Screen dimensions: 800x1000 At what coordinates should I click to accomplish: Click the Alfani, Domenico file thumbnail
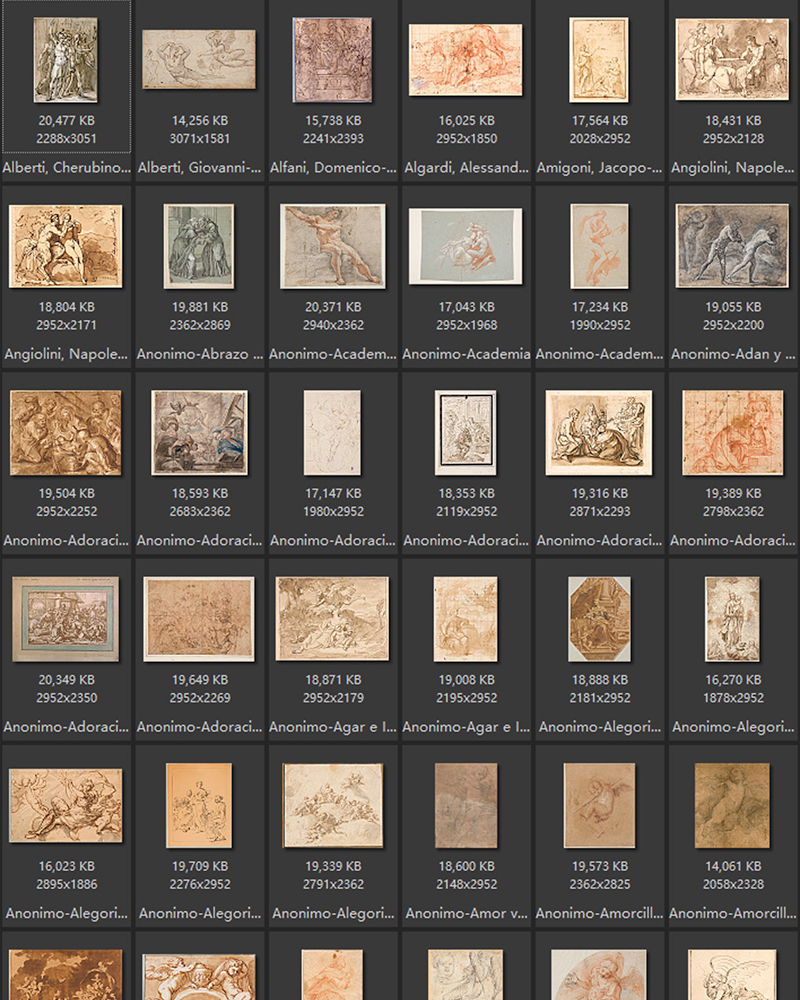[x=332, y=59]
